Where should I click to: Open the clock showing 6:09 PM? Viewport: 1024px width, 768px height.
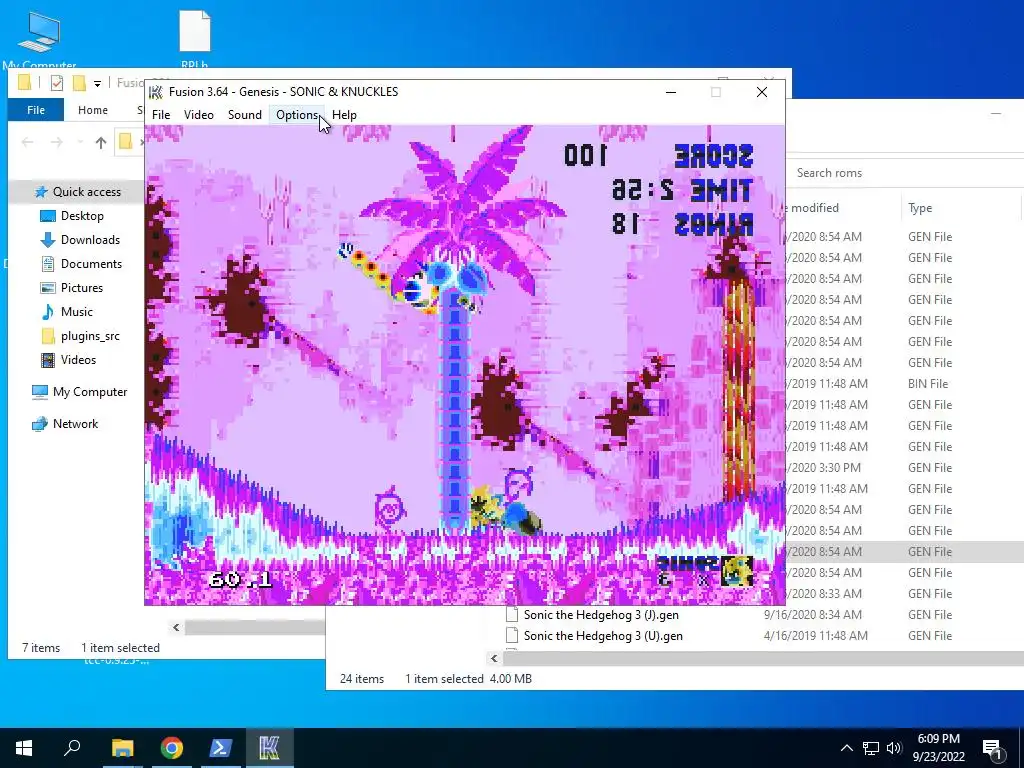click(x=938, y=748)
